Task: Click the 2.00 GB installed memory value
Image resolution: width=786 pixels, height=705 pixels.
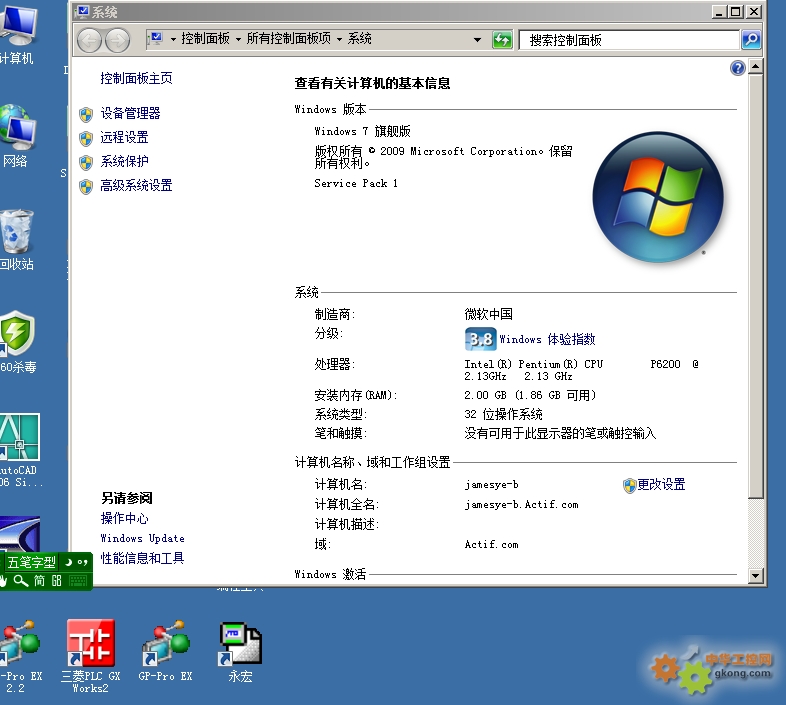Action: point(530,396)
